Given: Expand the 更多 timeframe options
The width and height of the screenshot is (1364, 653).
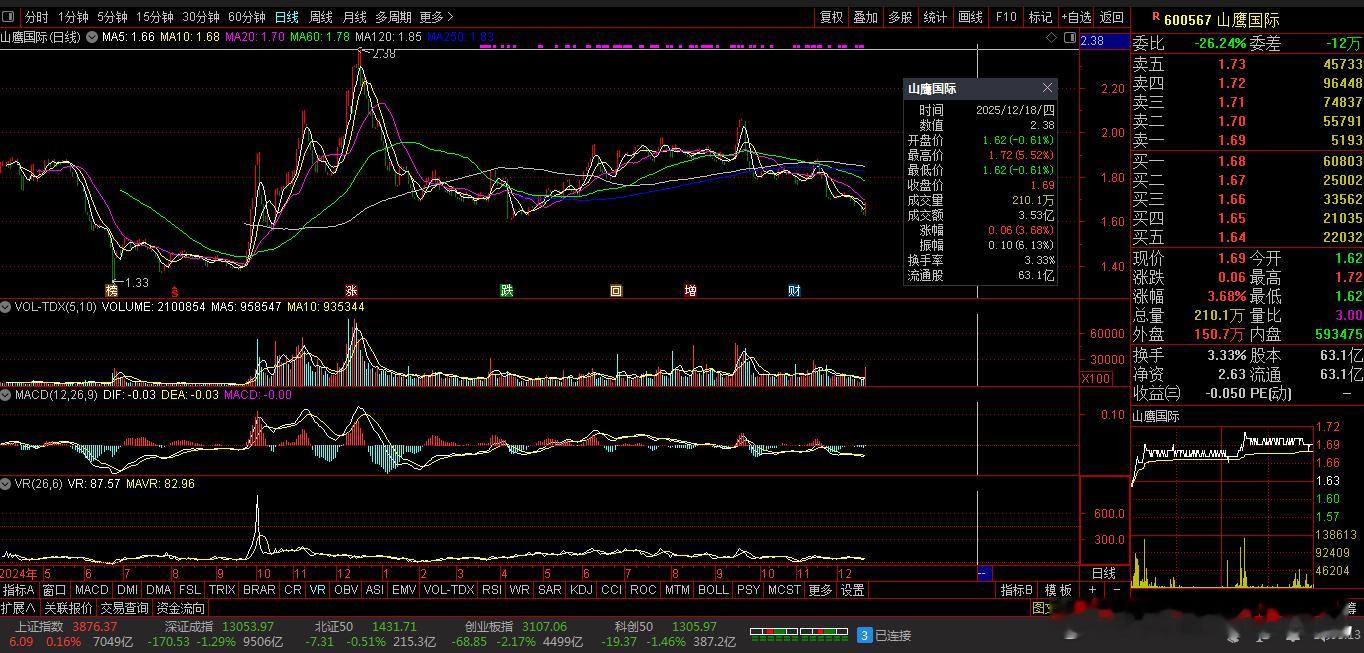Looking at the screenshot, I should (x=436, y=17).
